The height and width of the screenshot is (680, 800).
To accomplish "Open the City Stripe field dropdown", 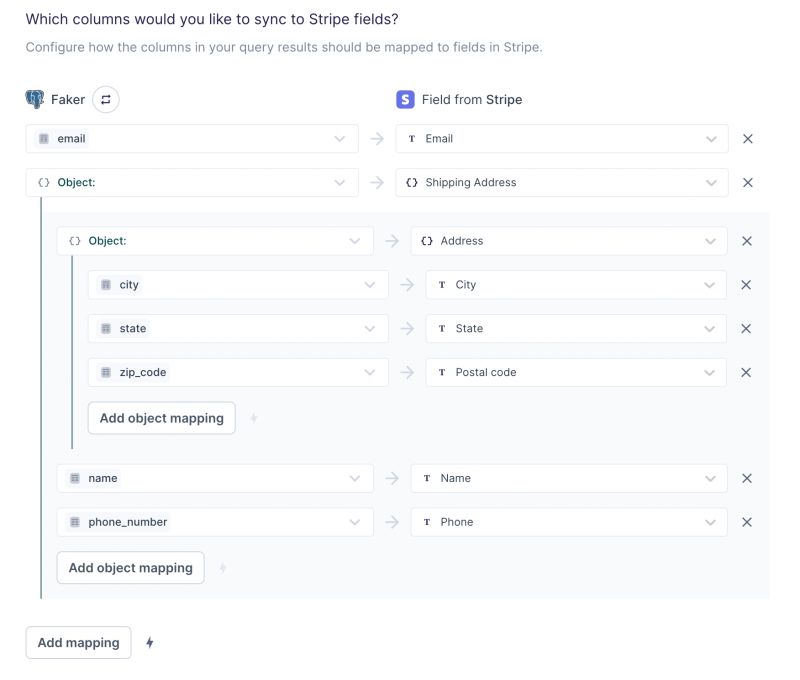I will [576, 285].
